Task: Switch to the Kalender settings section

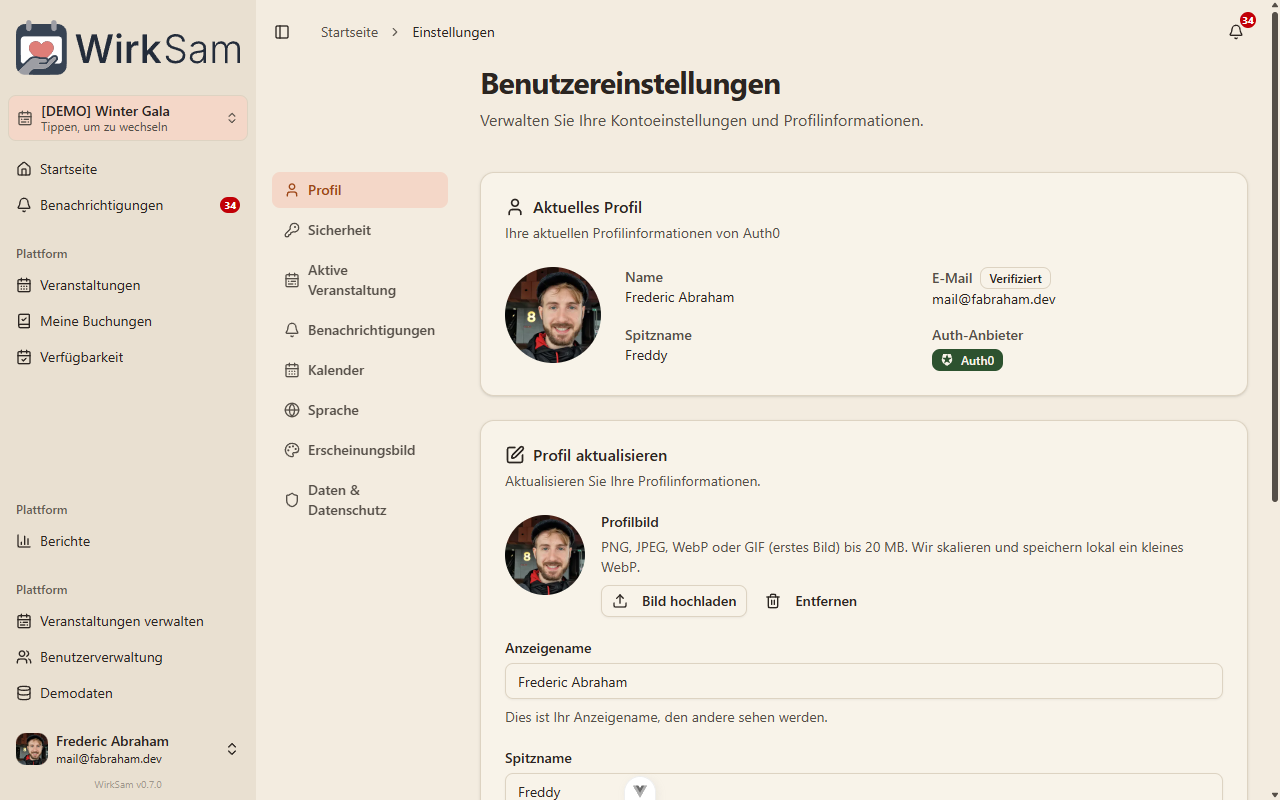Action: (360, 370)
